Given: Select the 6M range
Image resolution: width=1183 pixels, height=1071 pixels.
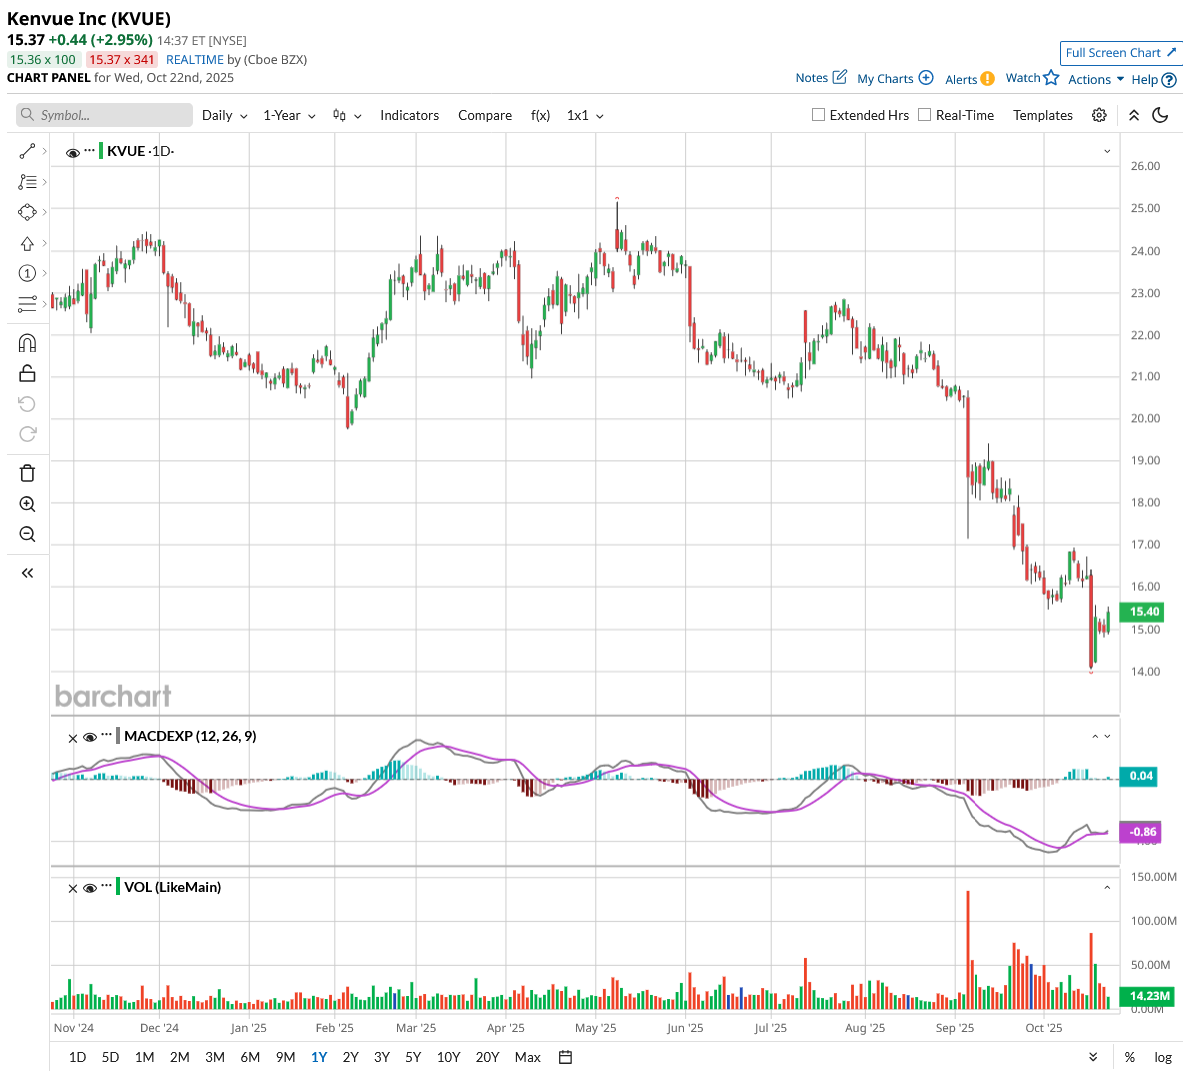Looking at the screenshot, I should tap(250, 1057).
